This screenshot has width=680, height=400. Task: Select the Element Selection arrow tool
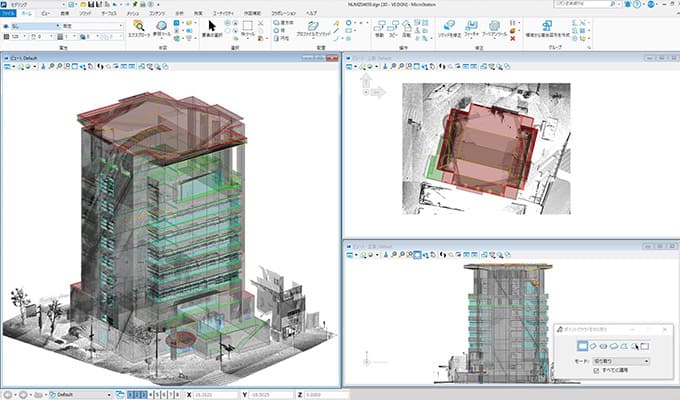(x=213, y=26)
